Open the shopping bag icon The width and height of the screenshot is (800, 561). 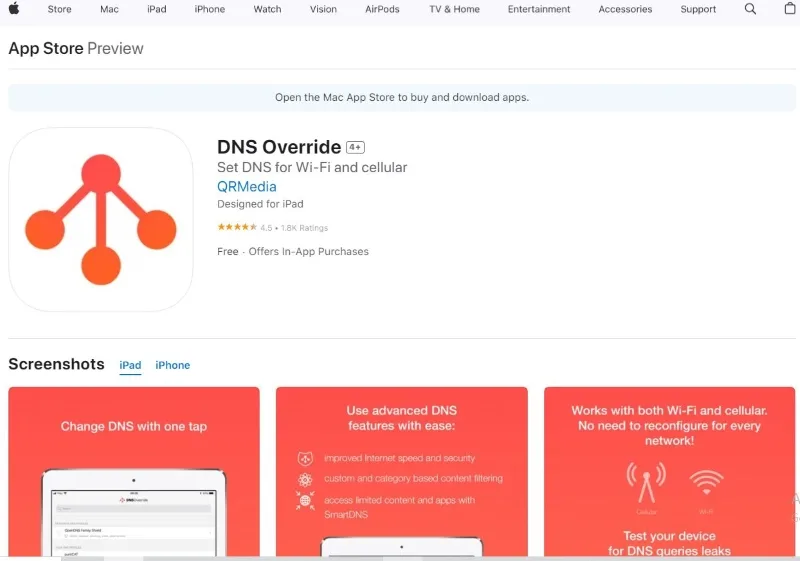click(x=790, y=8)
